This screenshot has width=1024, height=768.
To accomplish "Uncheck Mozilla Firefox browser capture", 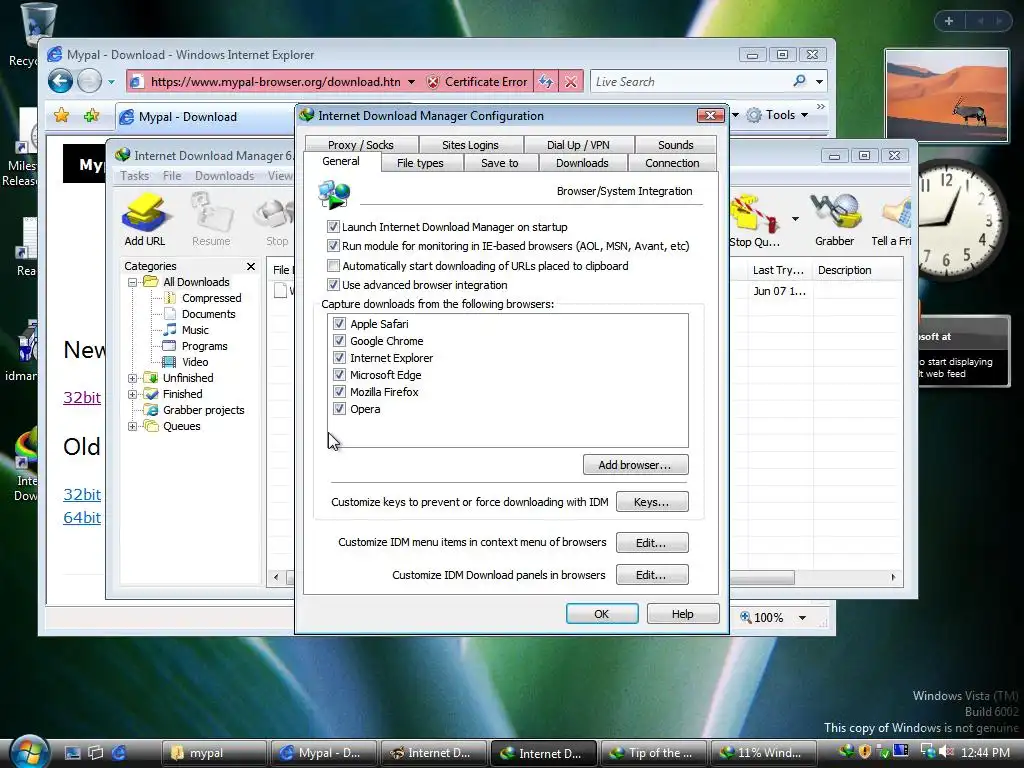I will (x=339, y=391).
